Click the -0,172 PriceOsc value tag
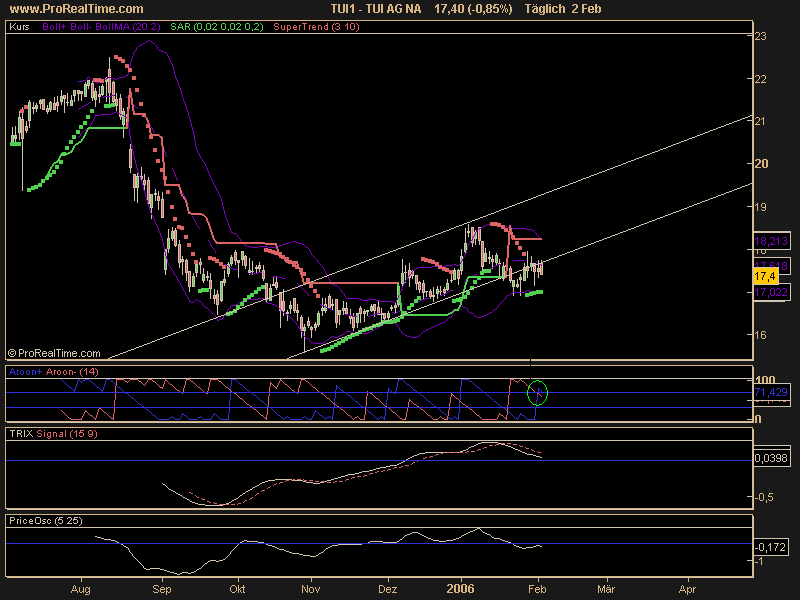Viewport: 800px width, 600px height. [x=772, y=547]
